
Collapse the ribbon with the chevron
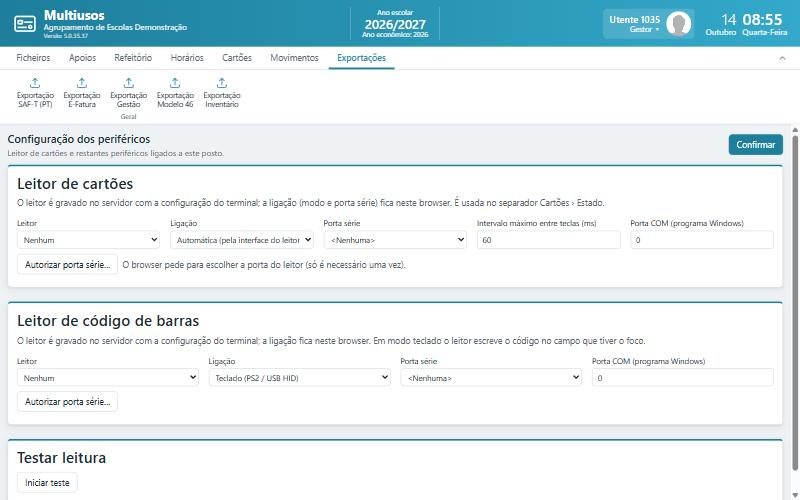click(782, 58)
